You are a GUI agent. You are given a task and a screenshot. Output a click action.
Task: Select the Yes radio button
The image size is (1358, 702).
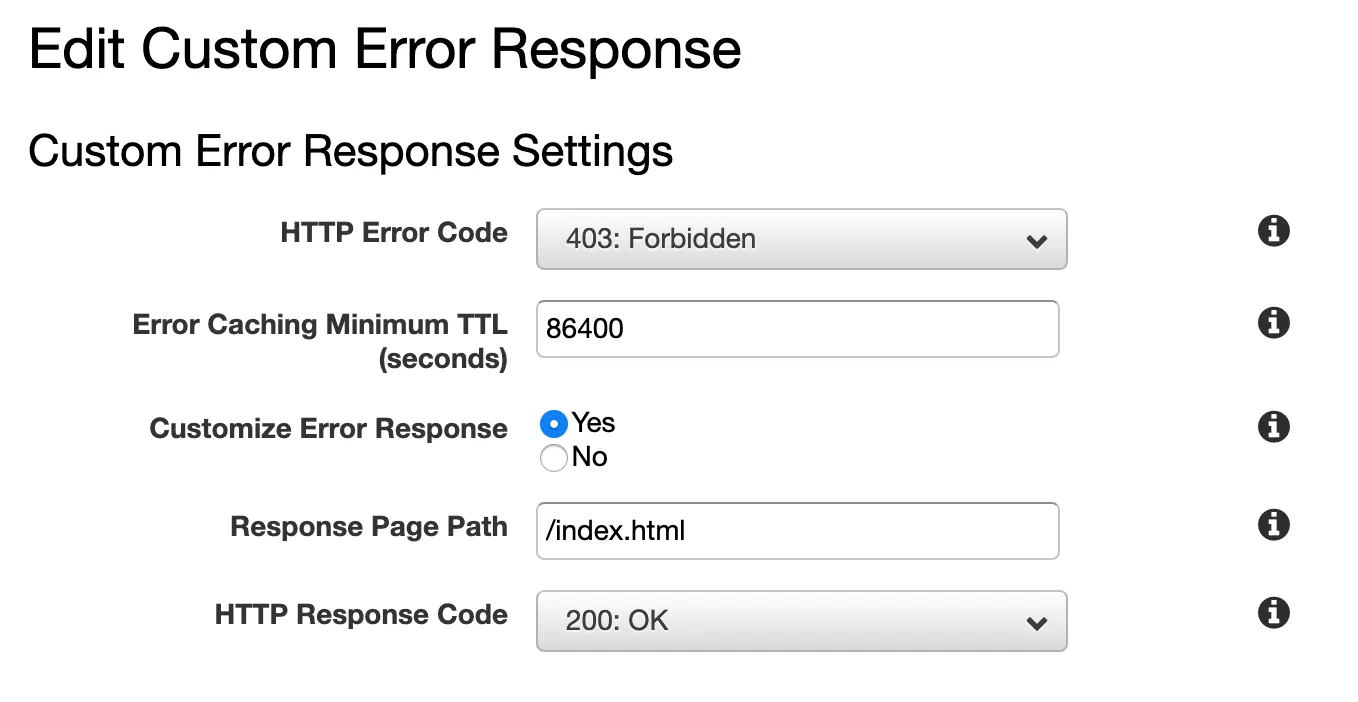tap(553, 424)
